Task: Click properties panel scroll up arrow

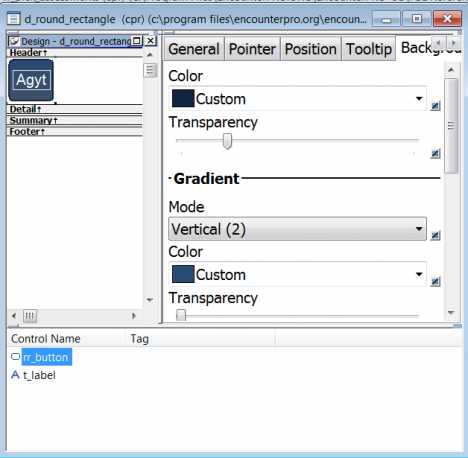Action: pos(451,70)
